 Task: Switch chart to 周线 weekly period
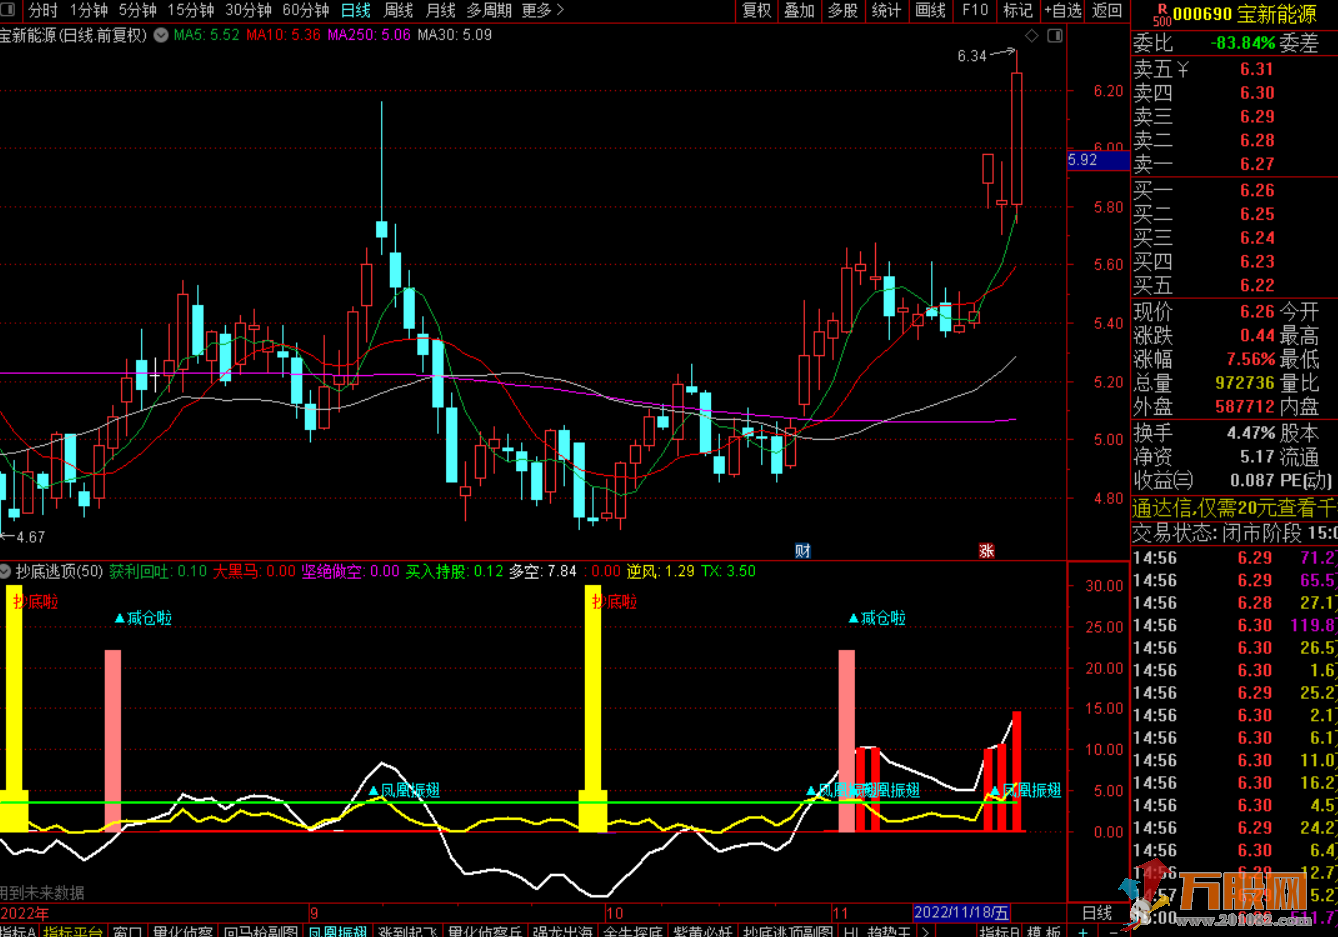click(x=398, y=10)
